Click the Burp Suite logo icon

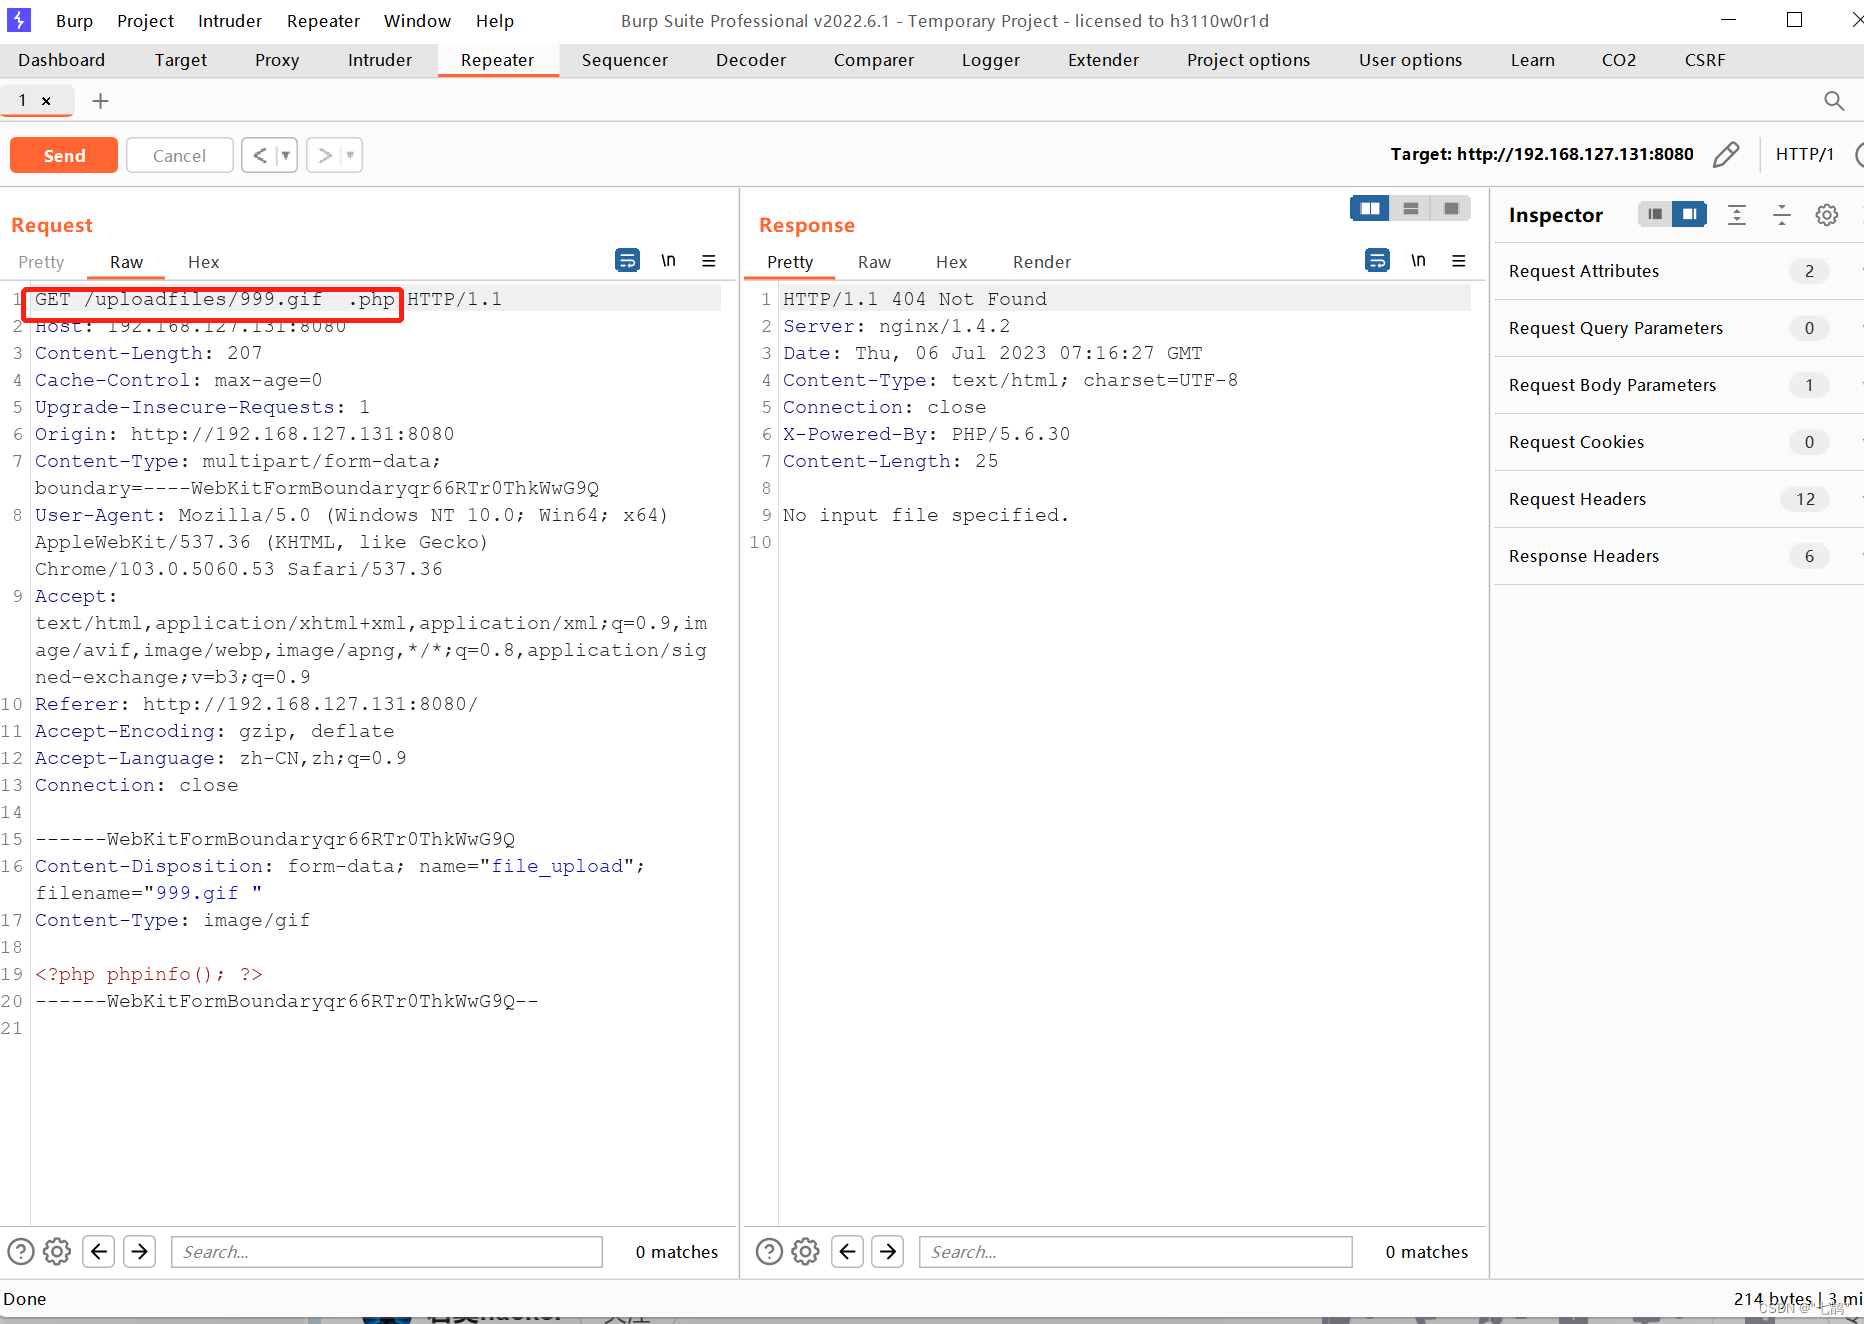(x=19, y=20)
